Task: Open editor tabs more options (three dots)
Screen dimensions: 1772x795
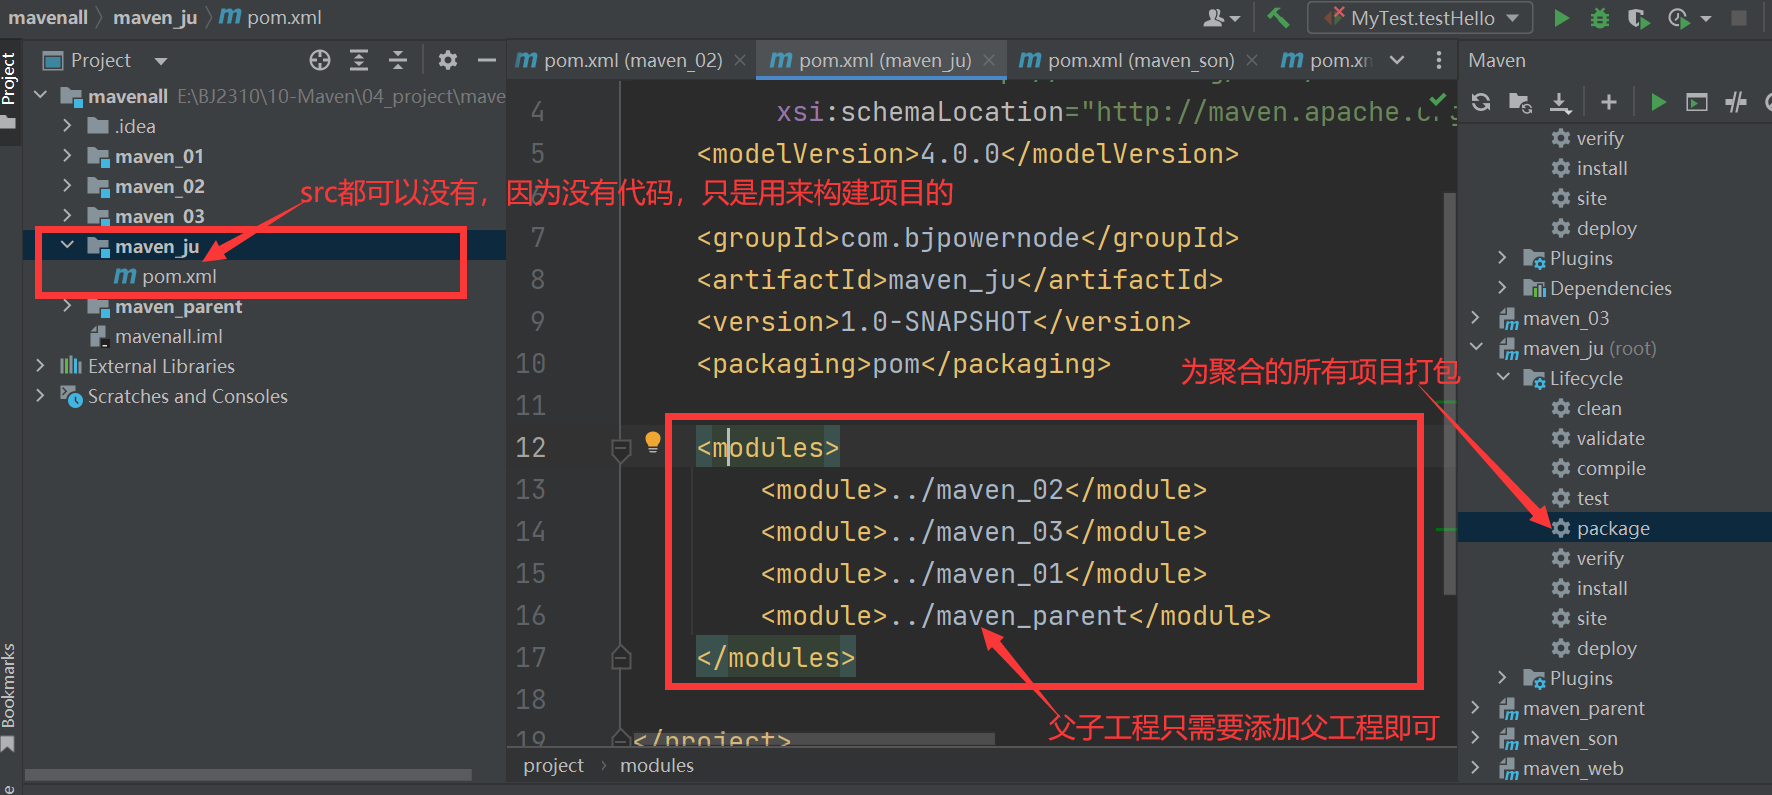Action: [x=1439, y=60]
